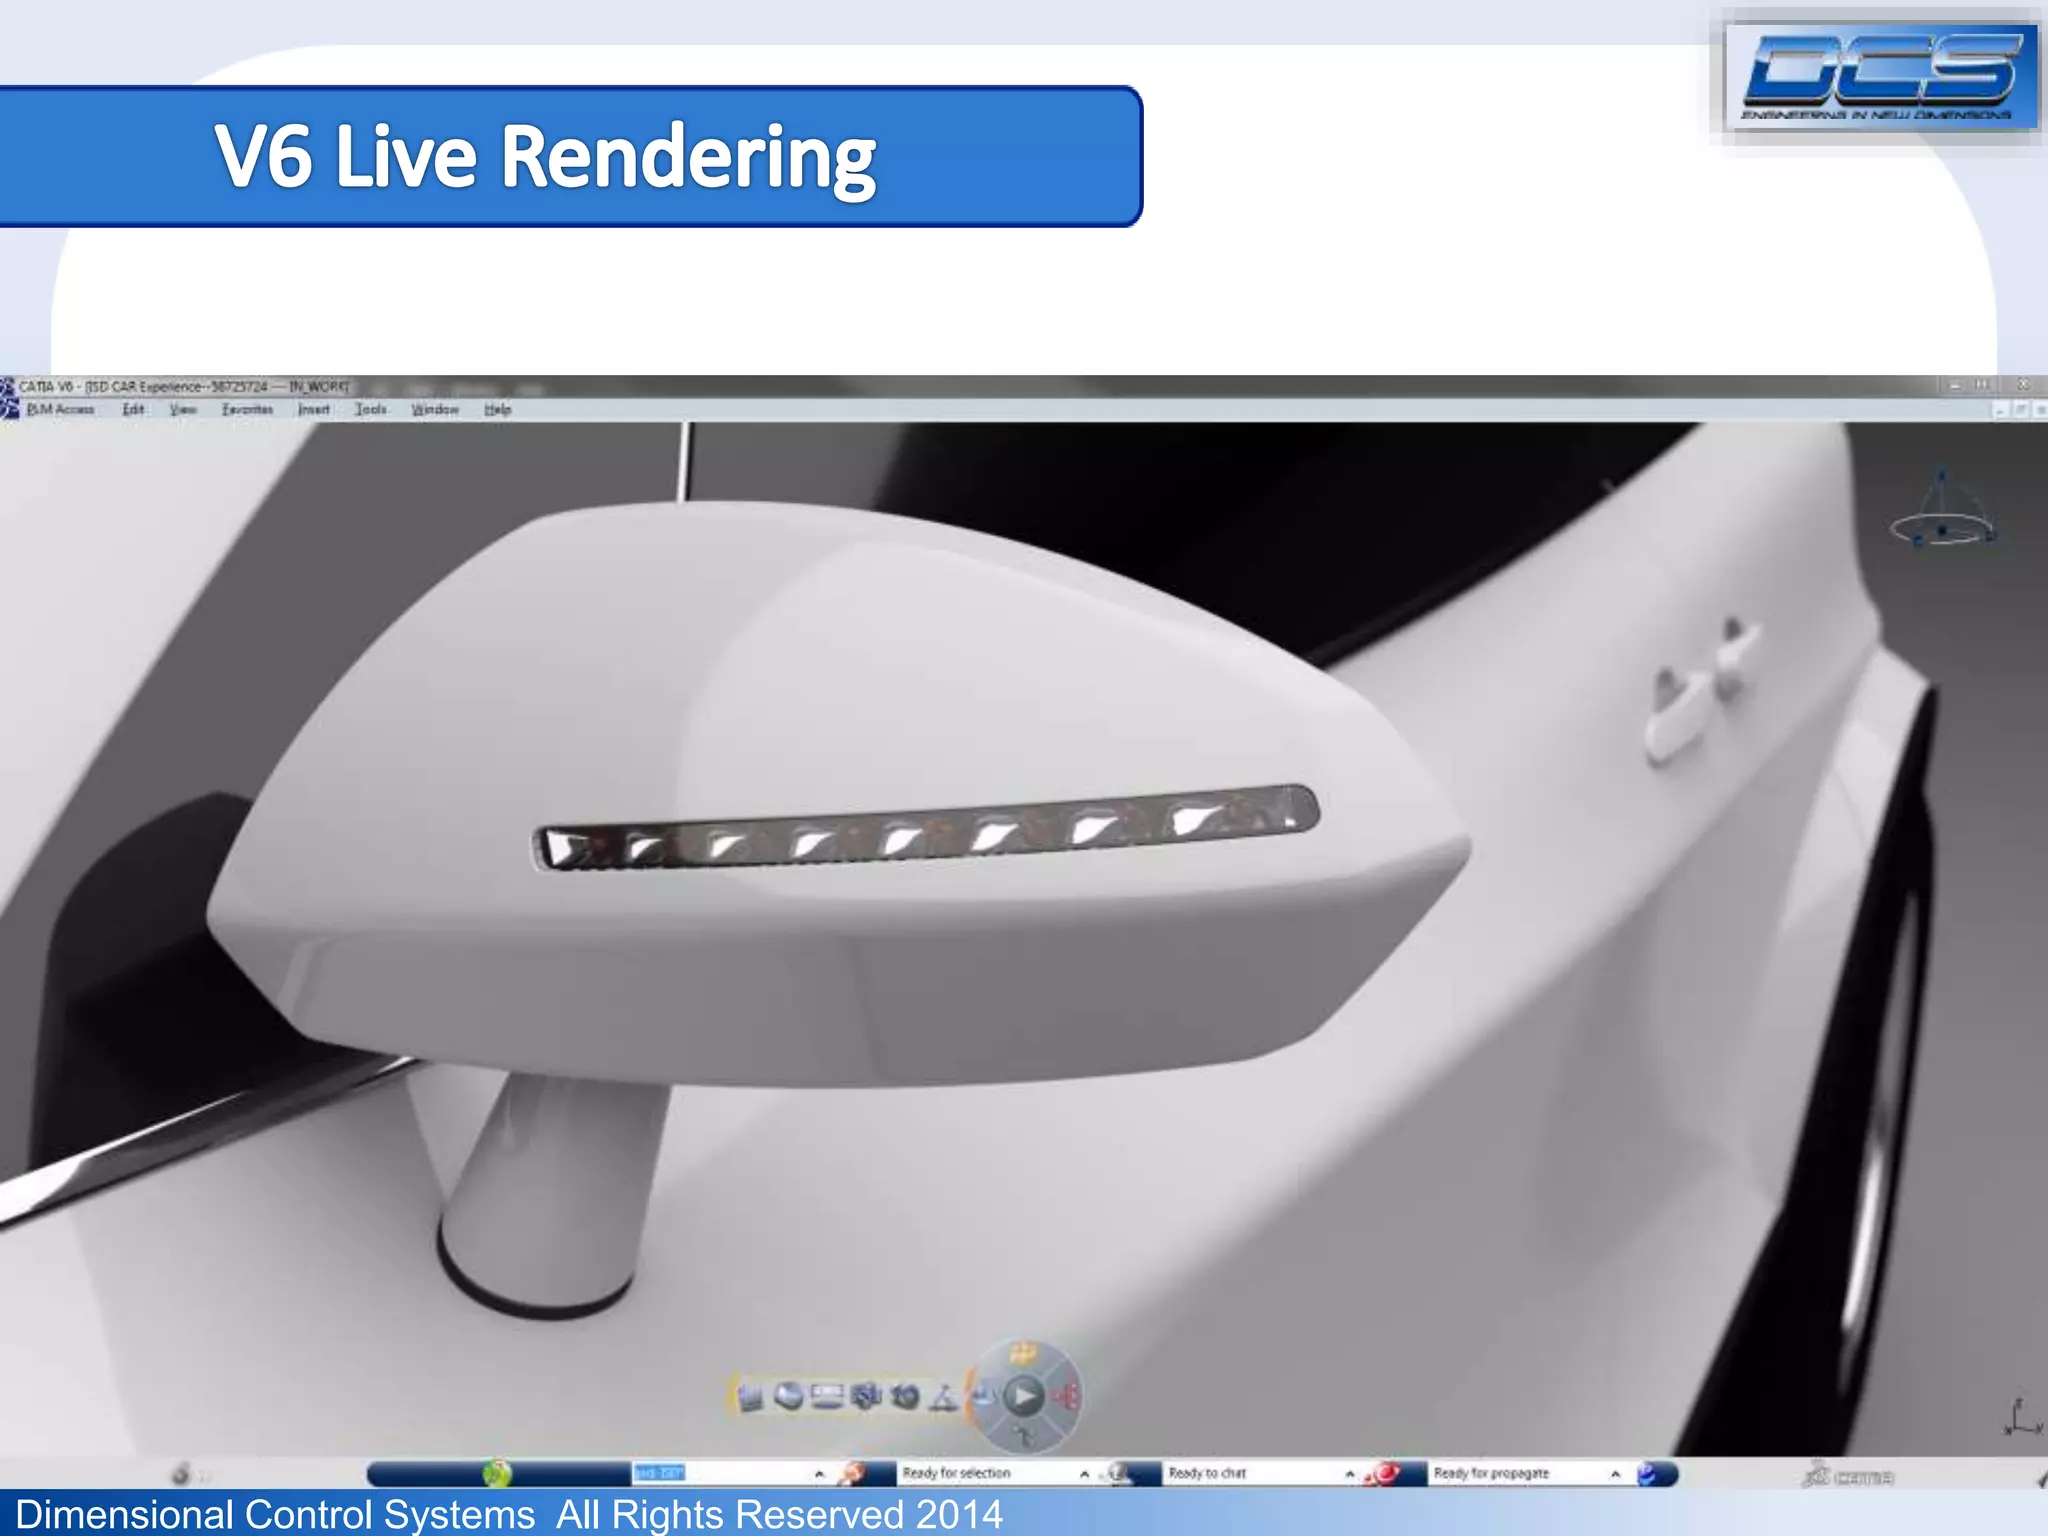Expand the Ready for selection dropdown
This screenshot has height=1536, width=2048.
pos(1084,1474)
